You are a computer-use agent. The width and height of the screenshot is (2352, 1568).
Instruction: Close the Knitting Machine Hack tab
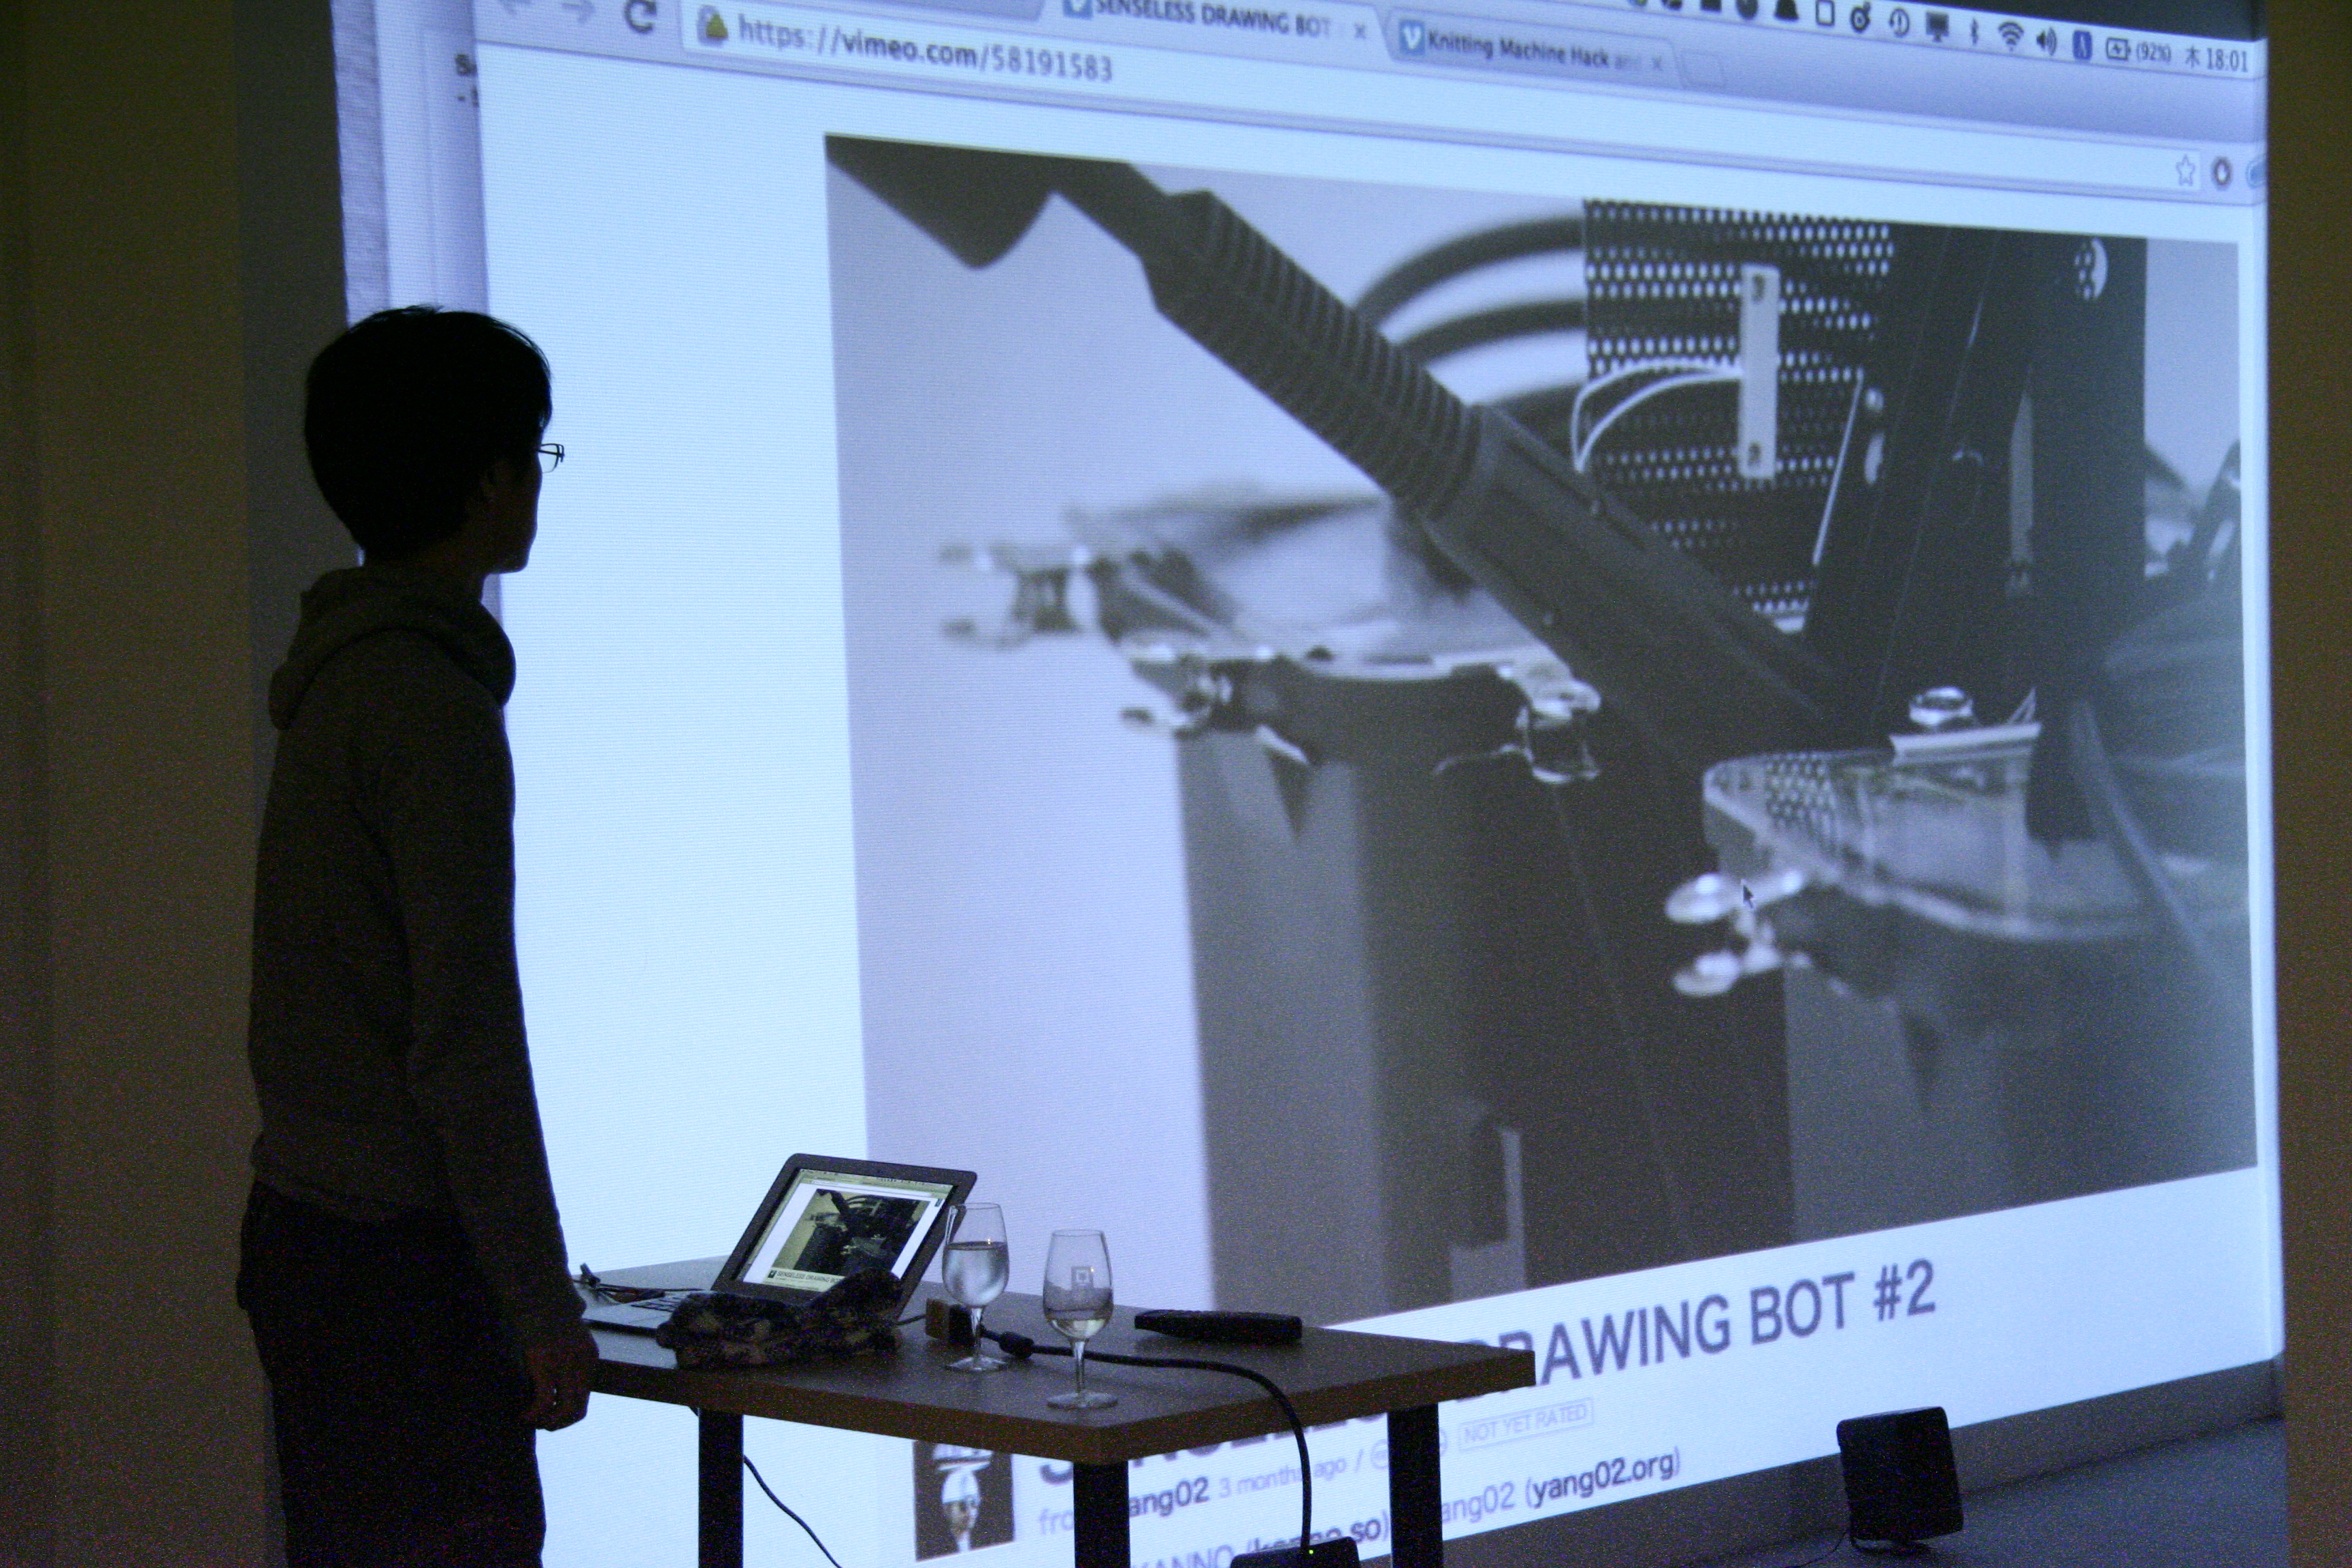[1656, 63]
